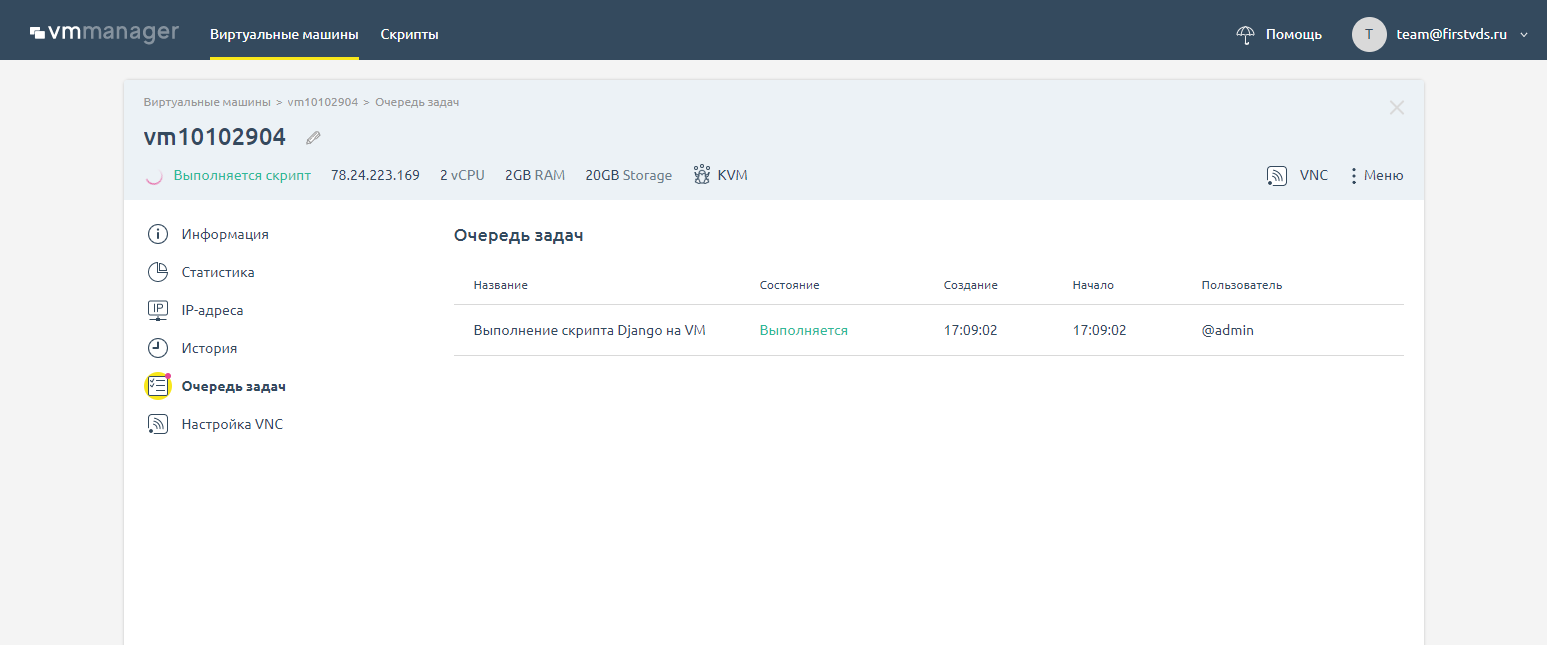Image resolution: width=1547 pixels, height=645 pixels.
Task: Click the IP address 78.24.223.169
Action: (375, 175)
